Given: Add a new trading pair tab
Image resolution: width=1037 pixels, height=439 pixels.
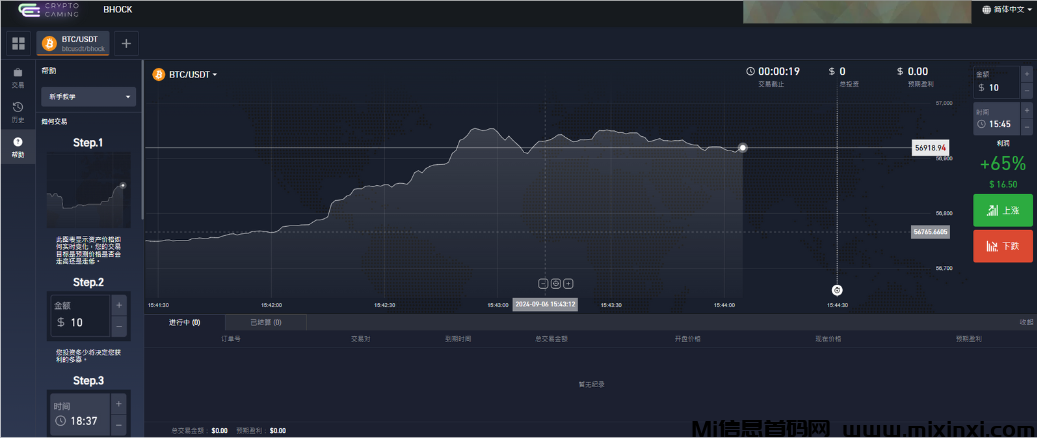Looking at the screenshot, I should [126, 43].
